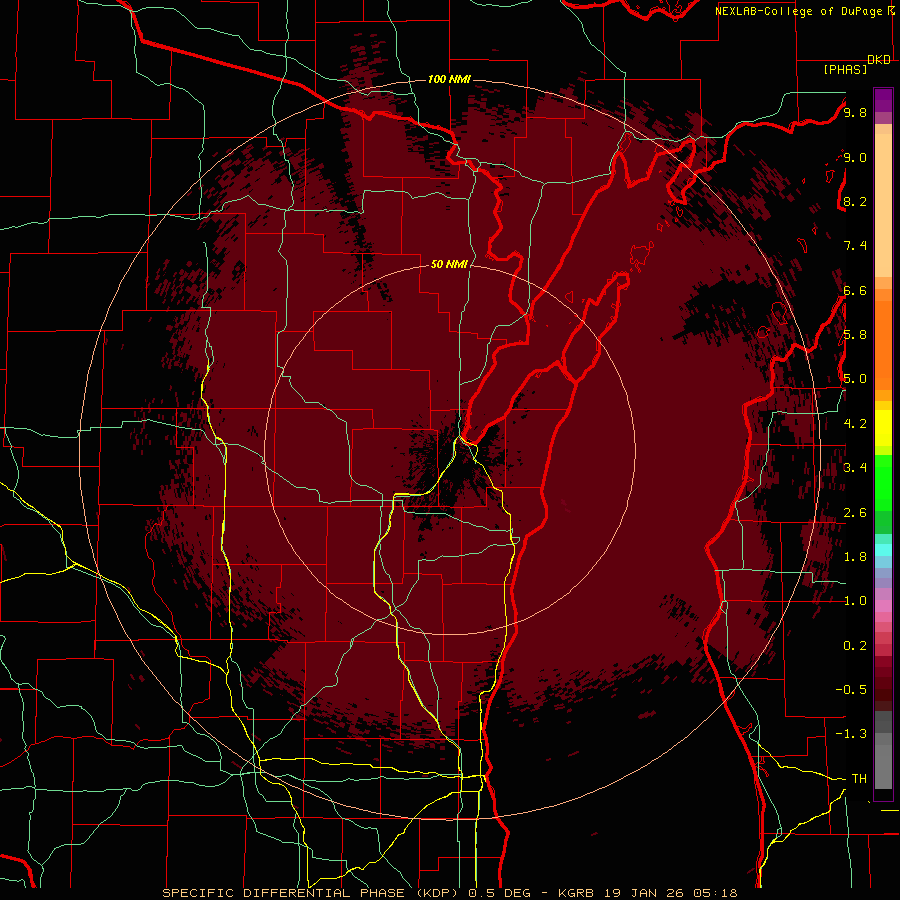Select the 7.4 value on the color scale

(855, 246)
